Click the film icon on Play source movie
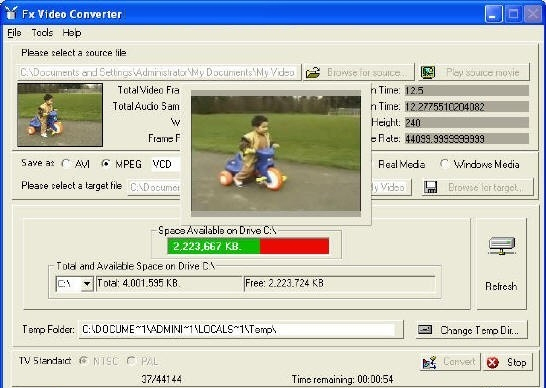The height and width of the screenshot is (388, 546). pos(428,72)
